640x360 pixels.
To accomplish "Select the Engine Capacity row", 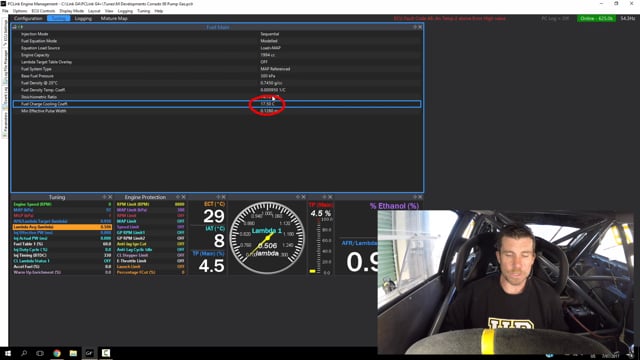I will (217, 55).
